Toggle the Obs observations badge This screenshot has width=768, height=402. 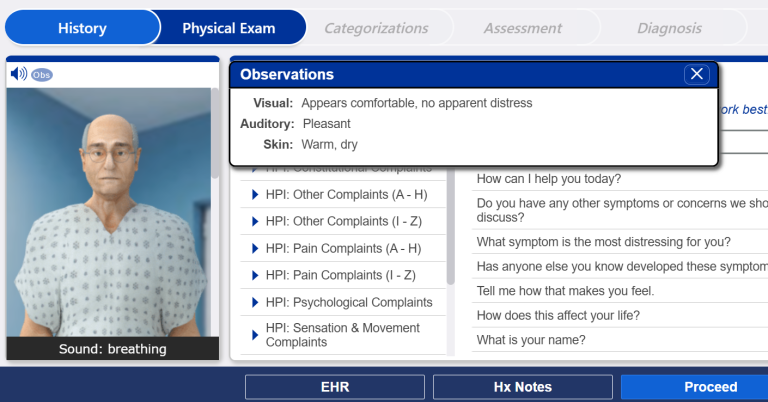[x=42, y=75]
